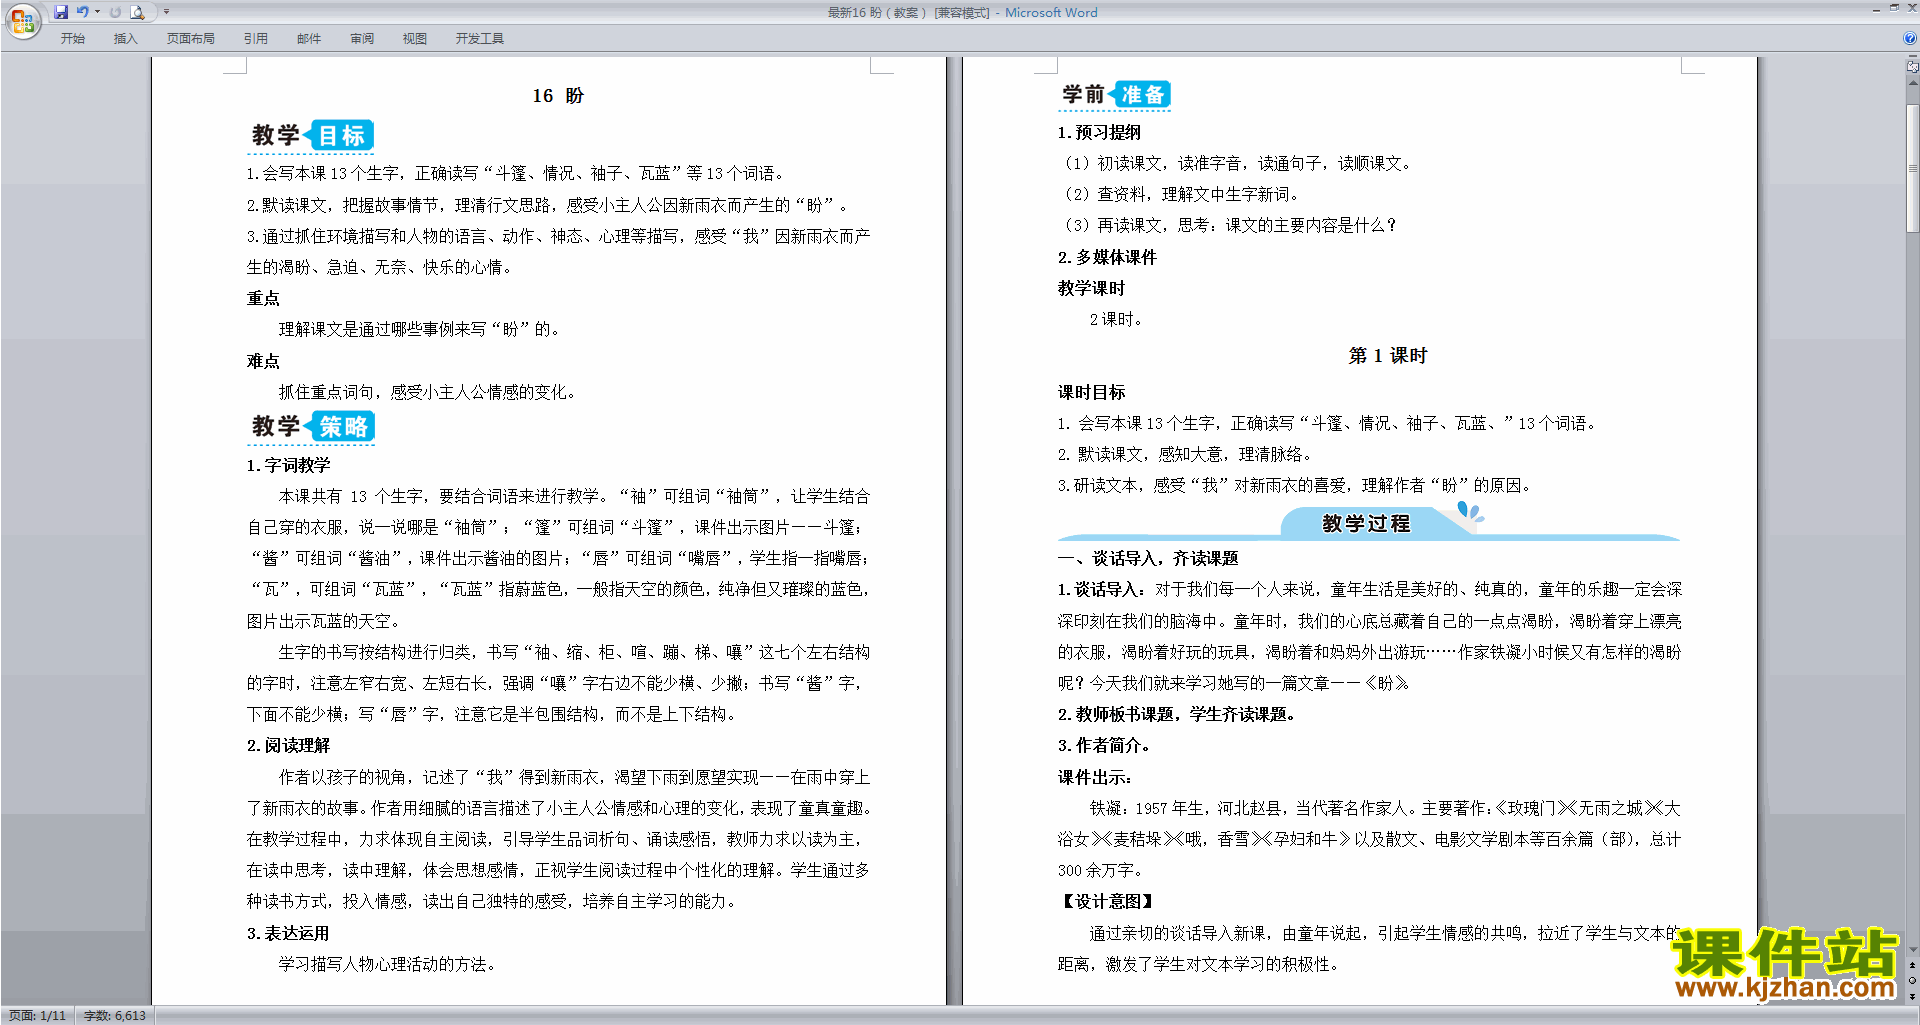Click the vertical scrollbar up arrow
Image resolution: width=1920 pixels, height=1025 pixels.
pos(1912,83)
